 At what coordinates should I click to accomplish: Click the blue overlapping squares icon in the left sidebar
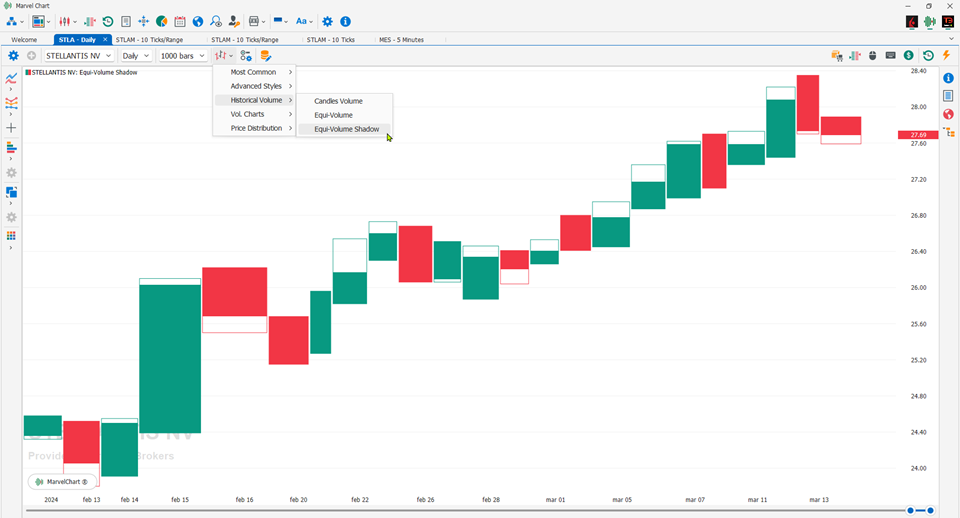(x=11, y=192)
